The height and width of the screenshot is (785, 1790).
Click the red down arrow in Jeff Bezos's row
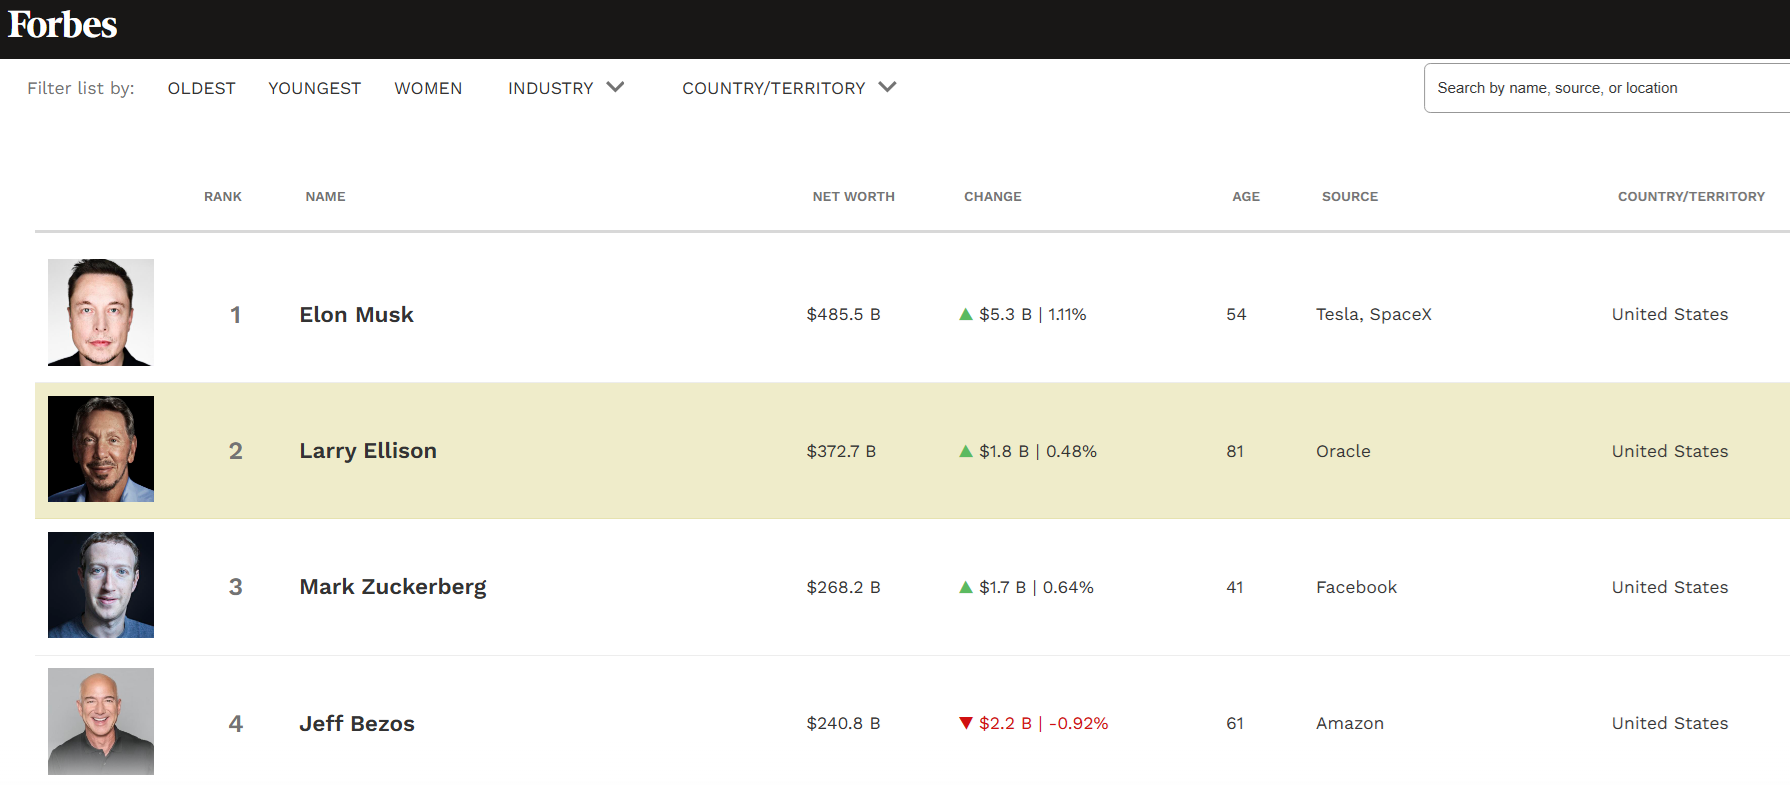point(966,723)
